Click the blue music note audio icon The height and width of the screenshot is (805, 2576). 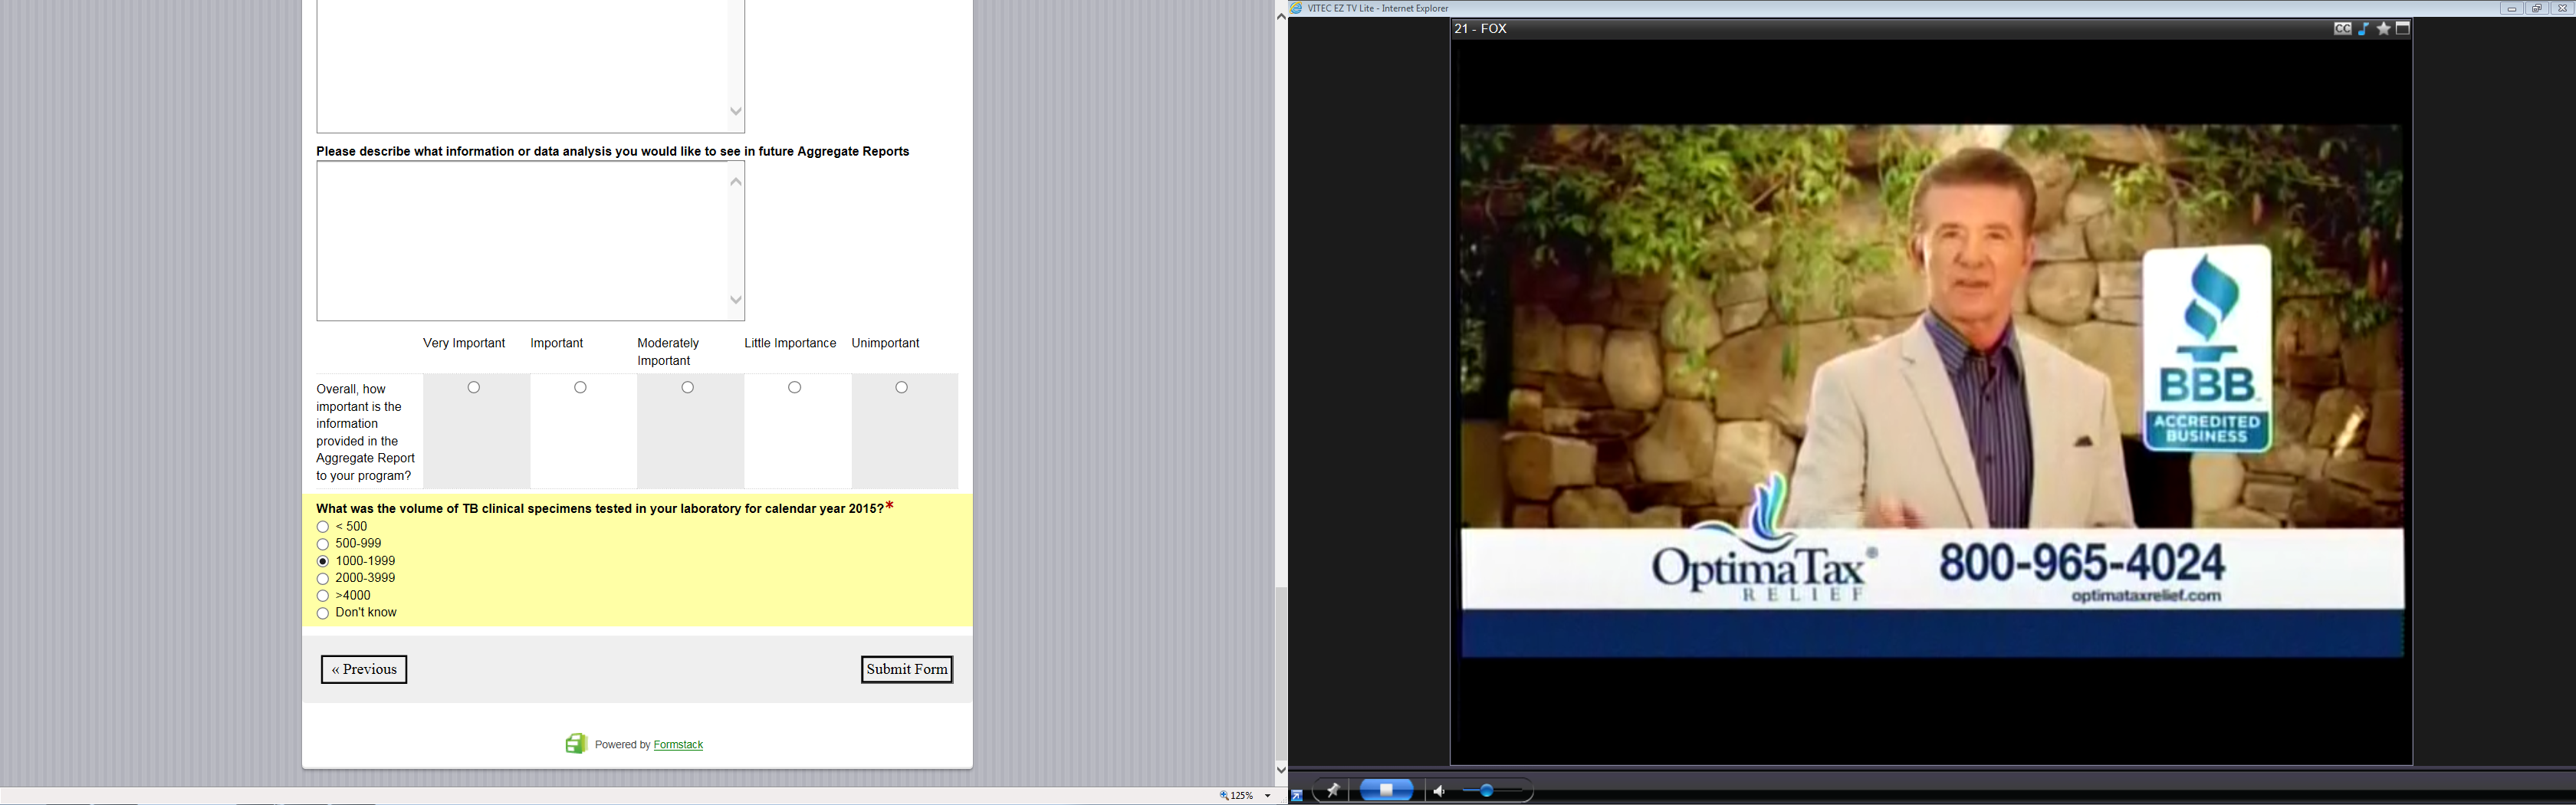2363,29
